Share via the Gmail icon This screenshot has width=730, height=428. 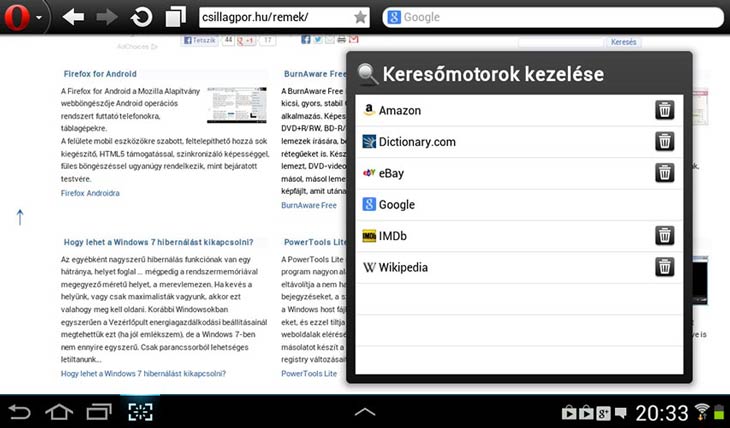click(x=354, y=40)
